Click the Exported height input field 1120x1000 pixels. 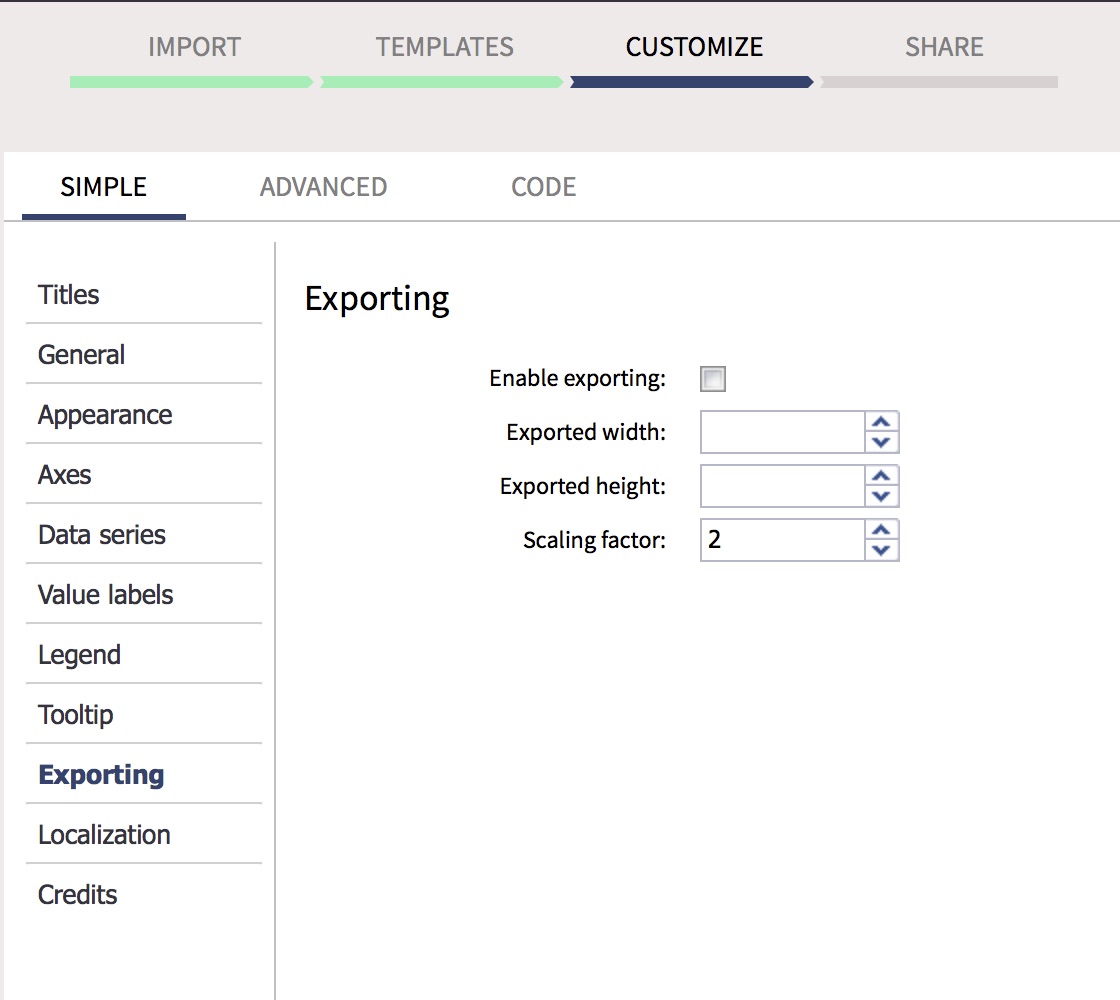(x=782, y=486)
